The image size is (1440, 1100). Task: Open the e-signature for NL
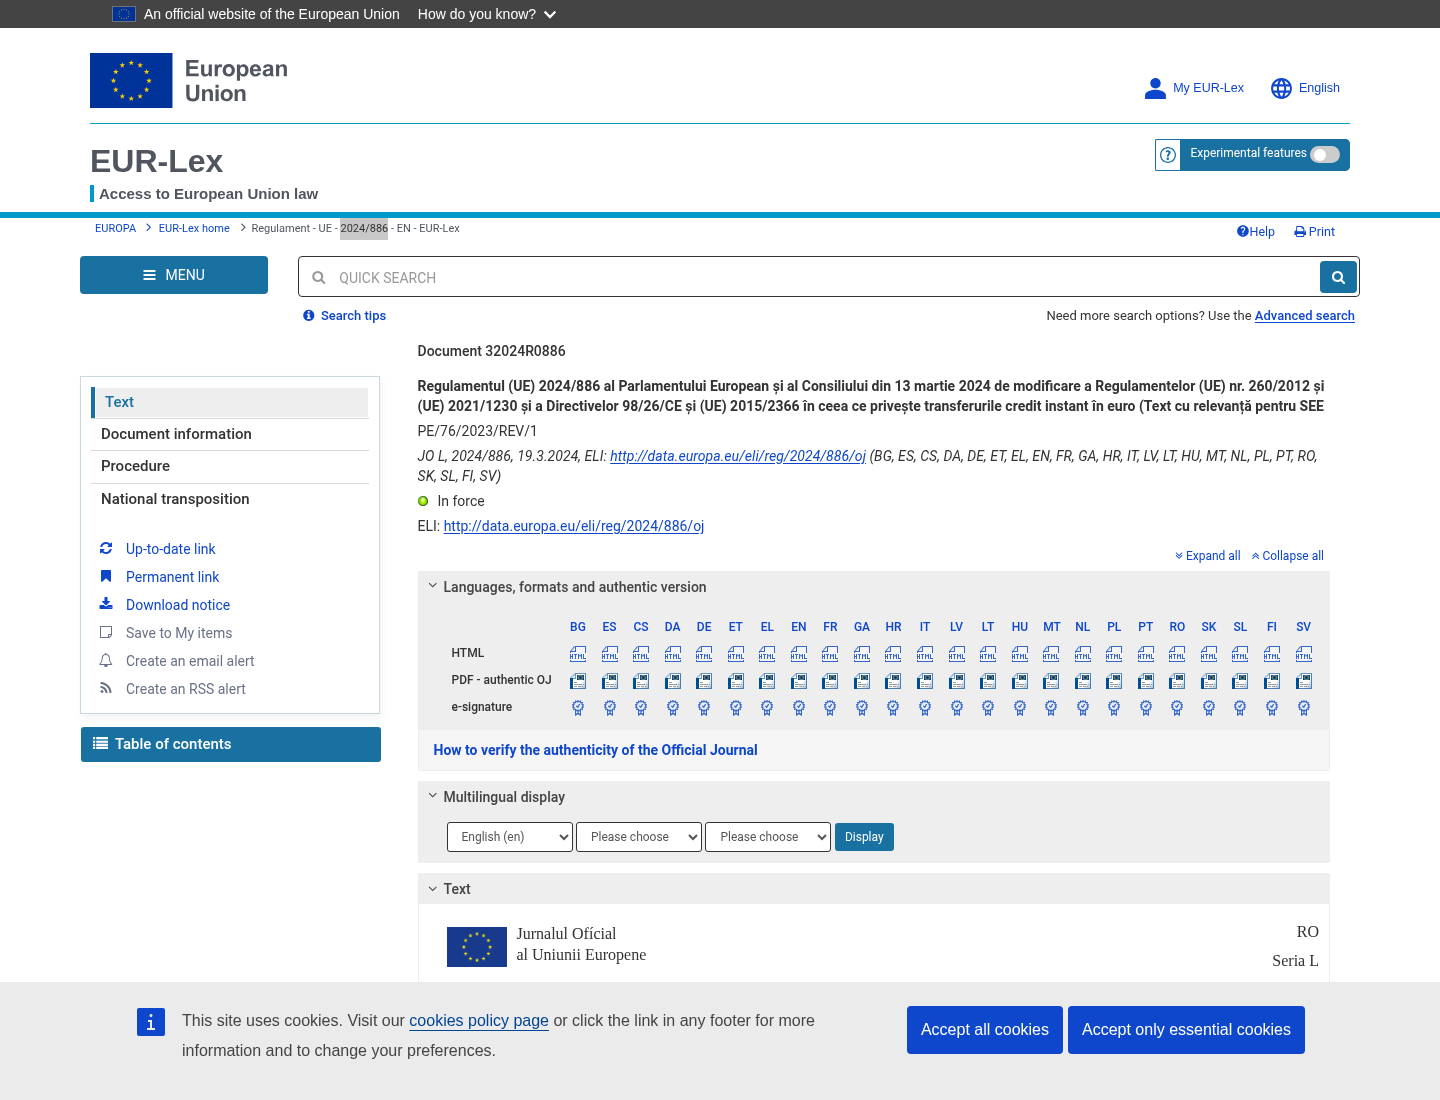1083,708
